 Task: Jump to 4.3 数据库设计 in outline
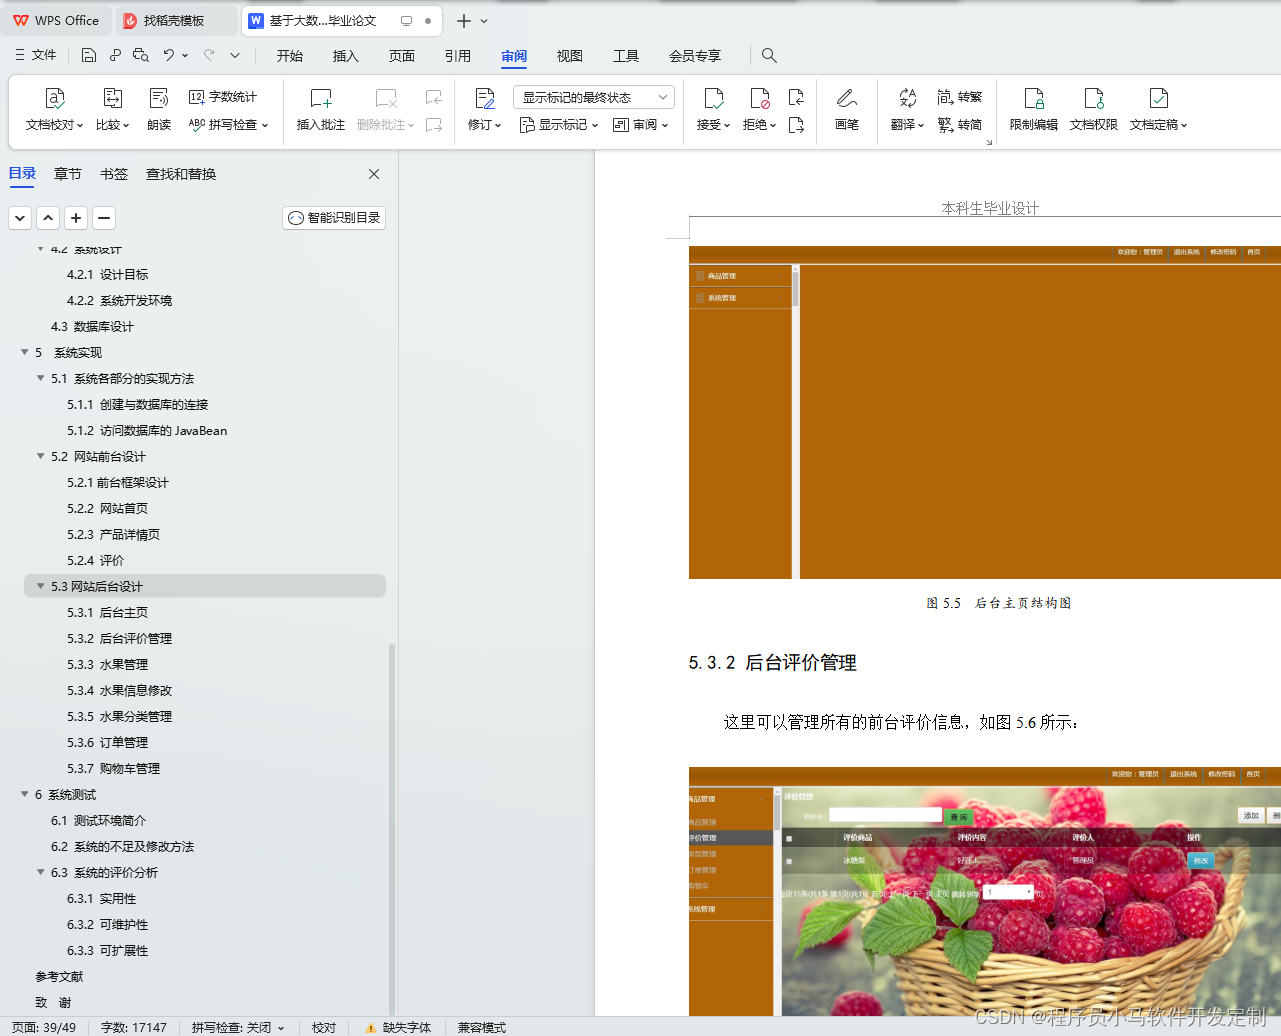click(x=92, y=326)
